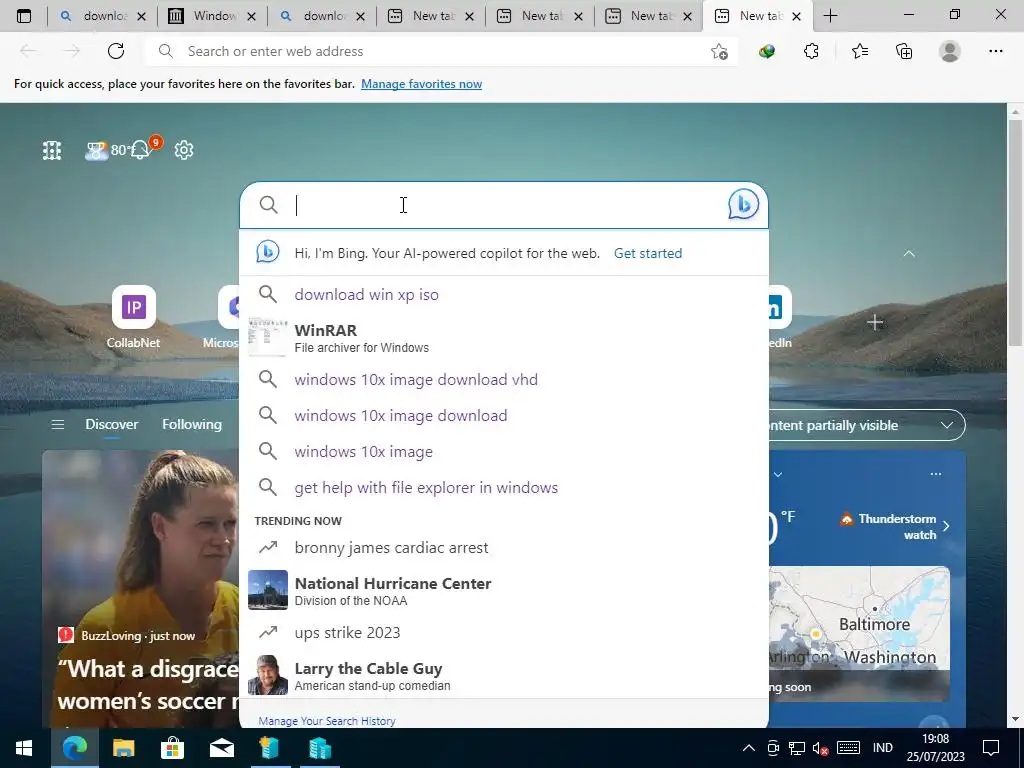The width and height of the screenshot is (1024, 768).
Task: Open the Favorites list icon
Action: tap(859, 51)
